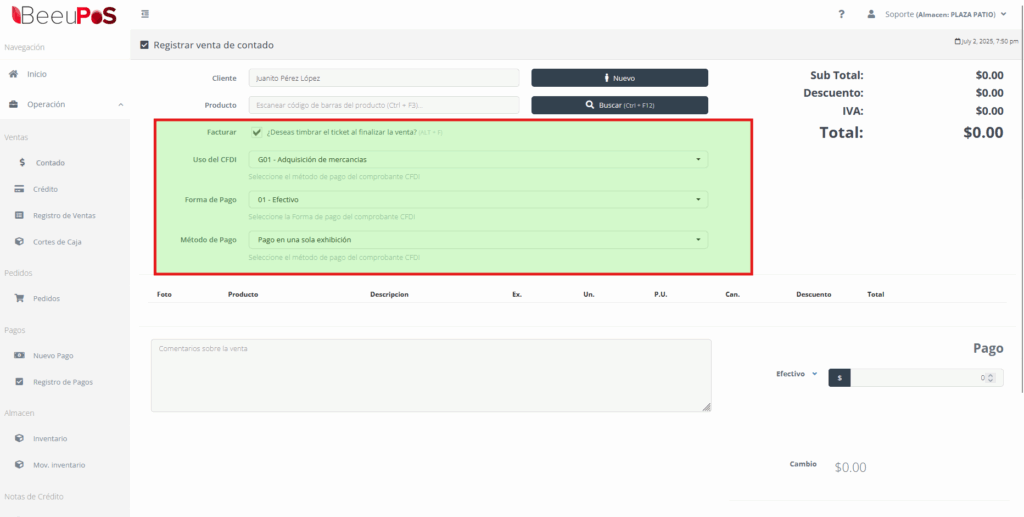Go to Cortes de Caja

click(57, 242)
